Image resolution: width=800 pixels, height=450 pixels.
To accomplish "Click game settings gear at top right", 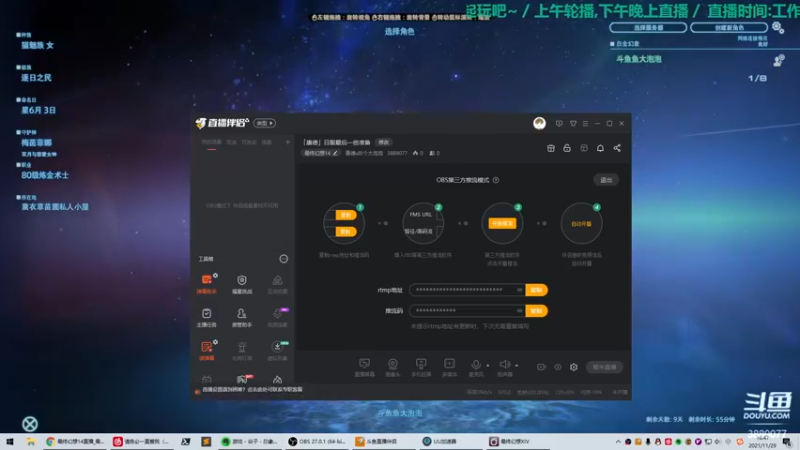I will click(778, 28).
